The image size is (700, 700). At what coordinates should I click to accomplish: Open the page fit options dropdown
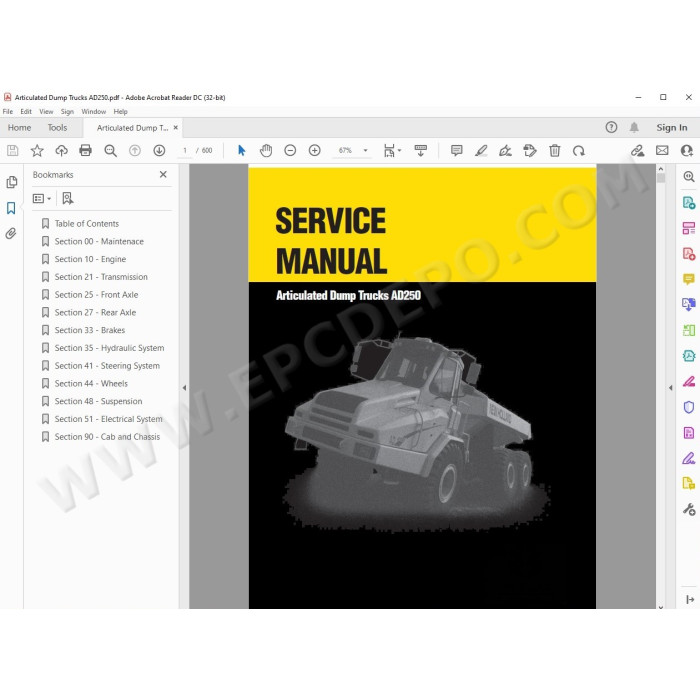coord(392,151)
